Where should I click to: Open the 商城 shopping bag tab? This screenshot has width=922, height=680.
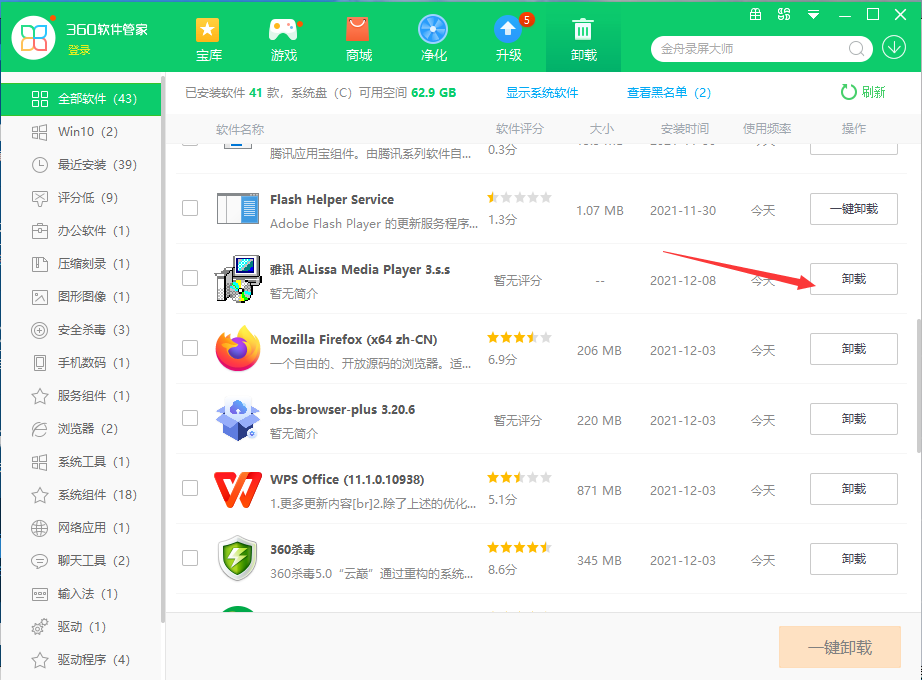tap(359, 40)
